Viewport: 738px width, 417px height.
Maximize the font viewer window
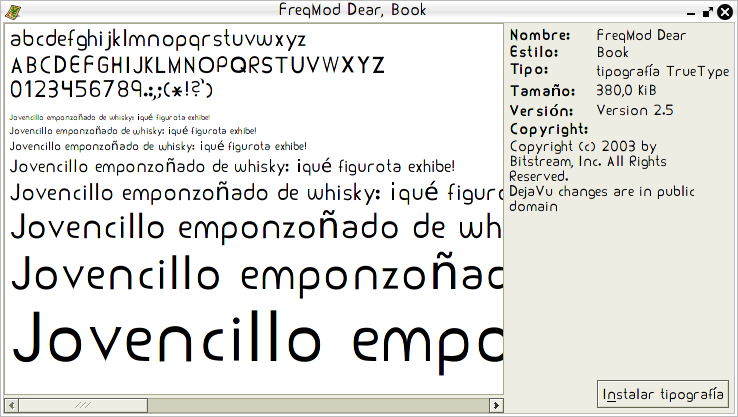tap(707, 12)
